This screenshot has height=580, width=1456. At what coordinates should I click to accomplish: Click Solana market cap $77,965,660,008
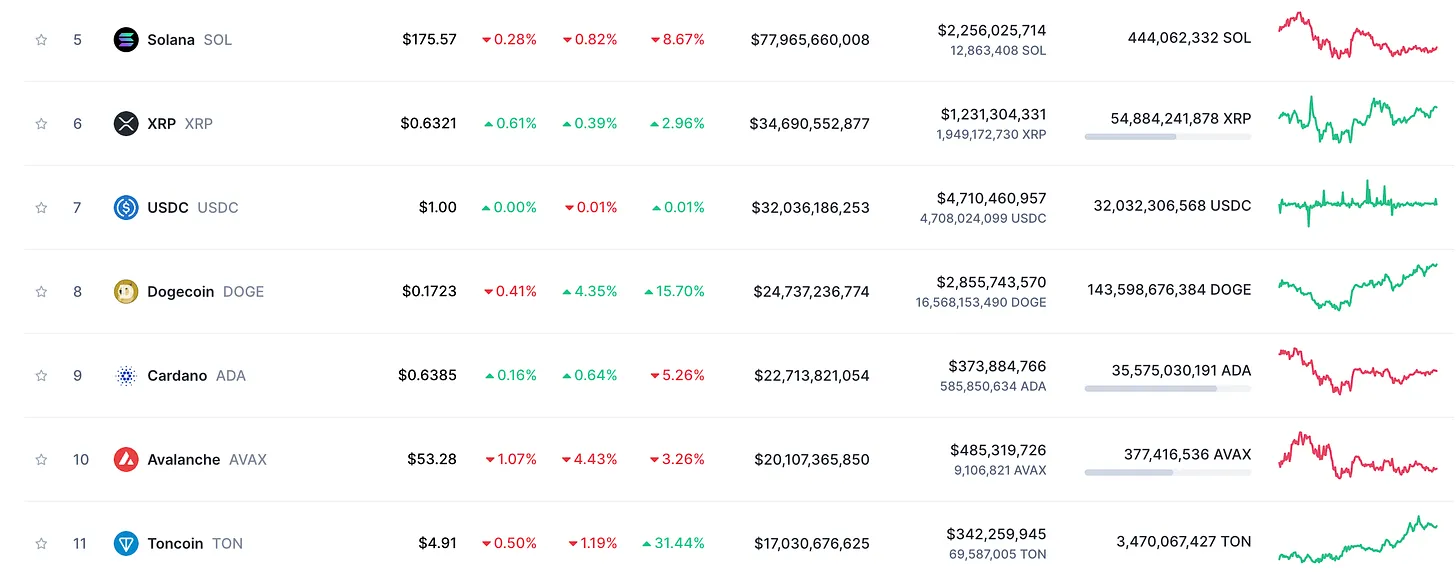810,40
